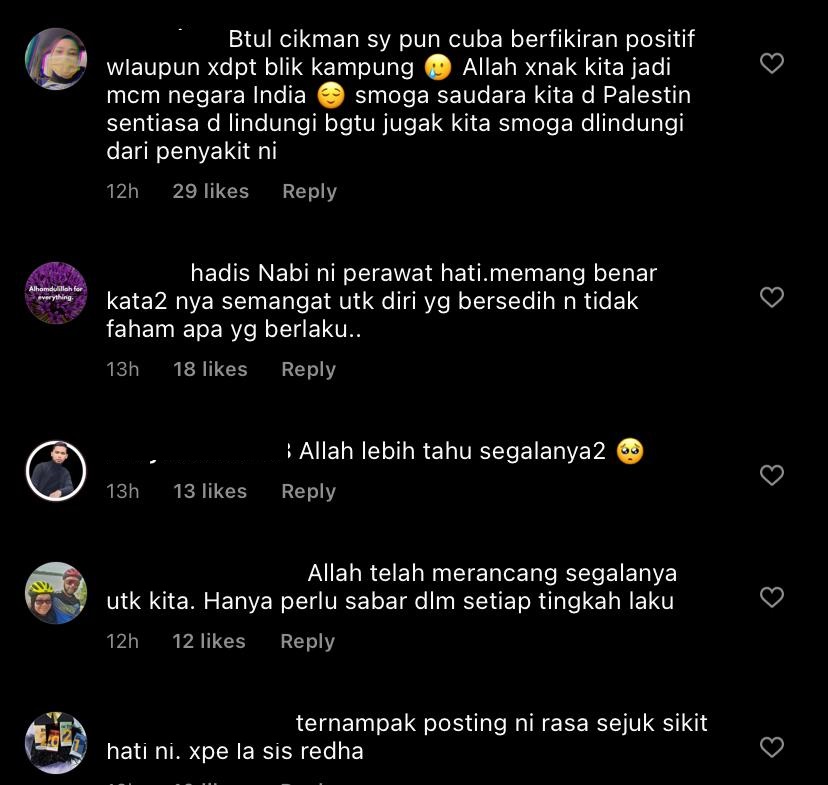Open the 13 likes list
This screenshot has width=828, height=785.
[x=210, y=491]
